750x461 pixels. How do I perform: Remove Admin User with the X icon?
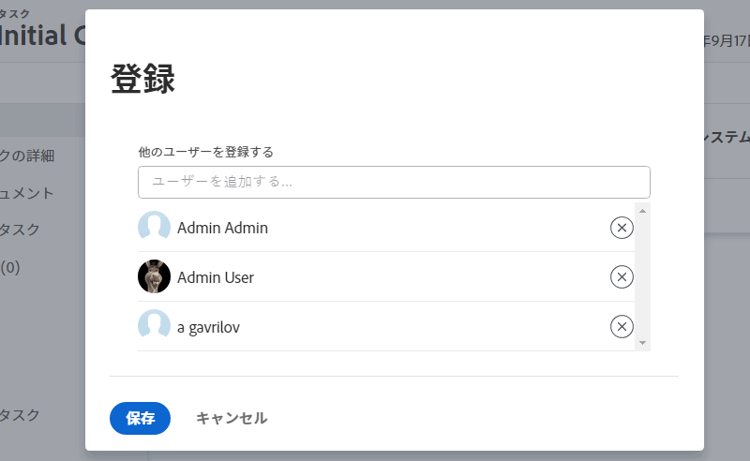621,277
